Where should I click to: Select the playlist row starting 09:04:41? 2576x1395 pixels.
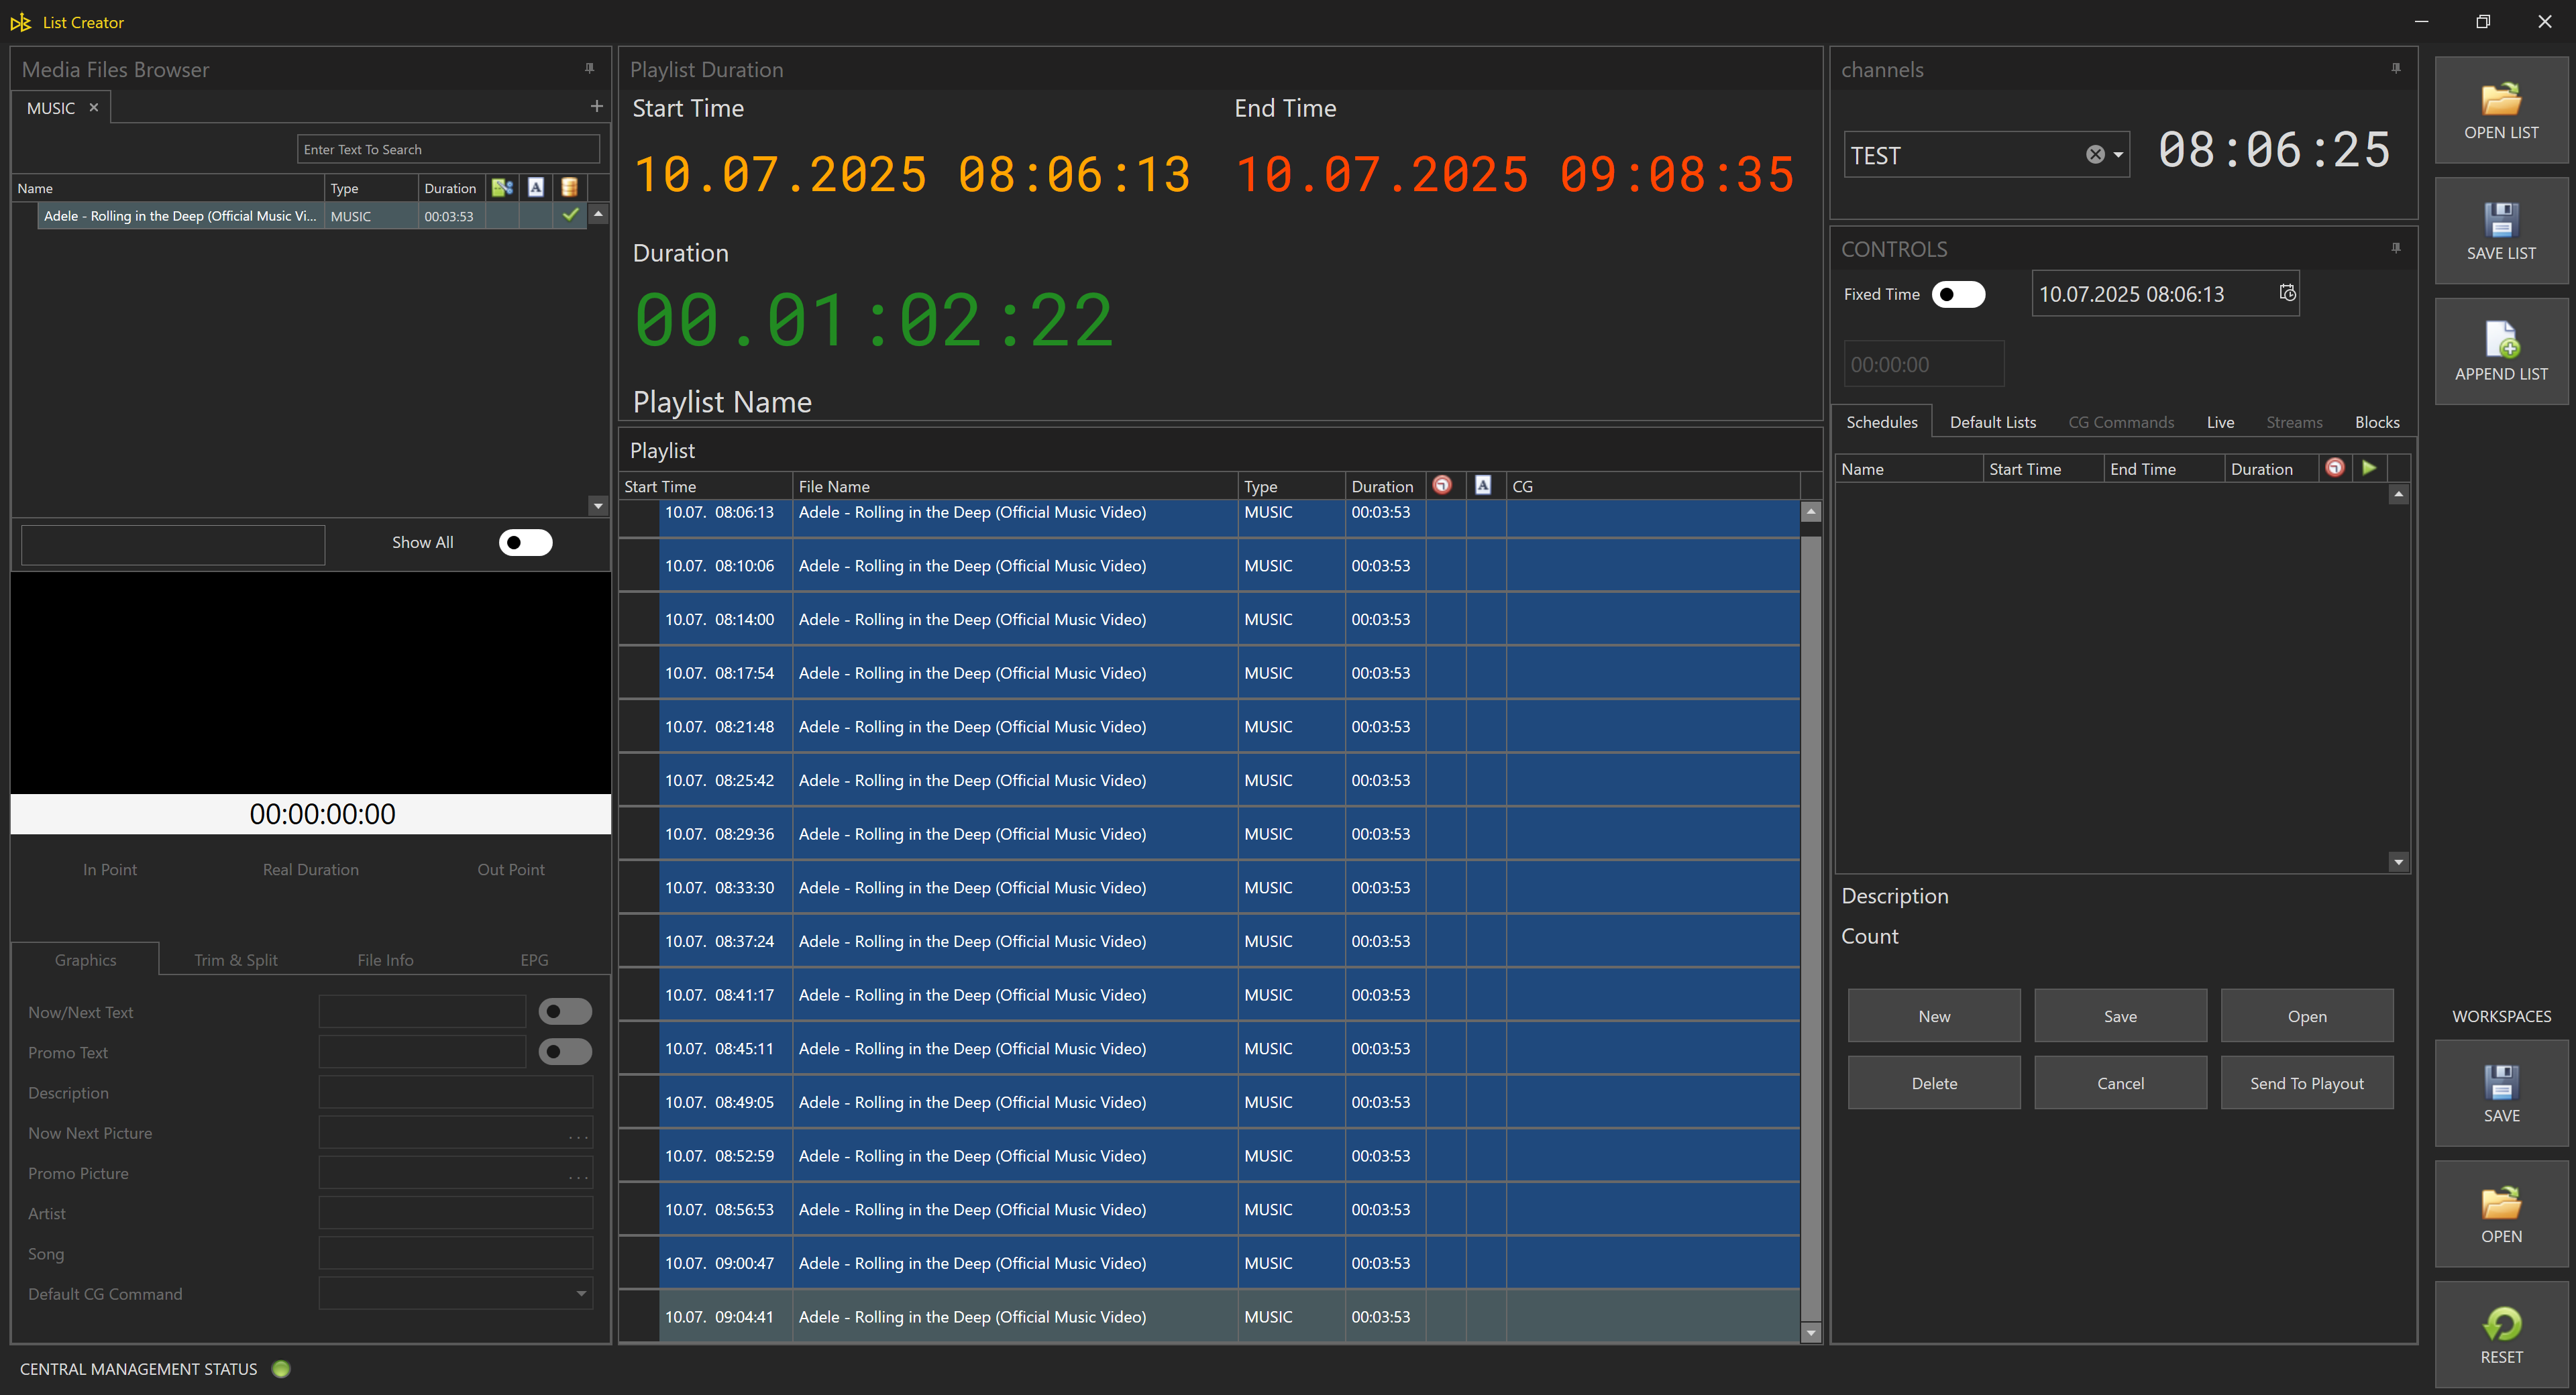click(x=1209, y=1316)
